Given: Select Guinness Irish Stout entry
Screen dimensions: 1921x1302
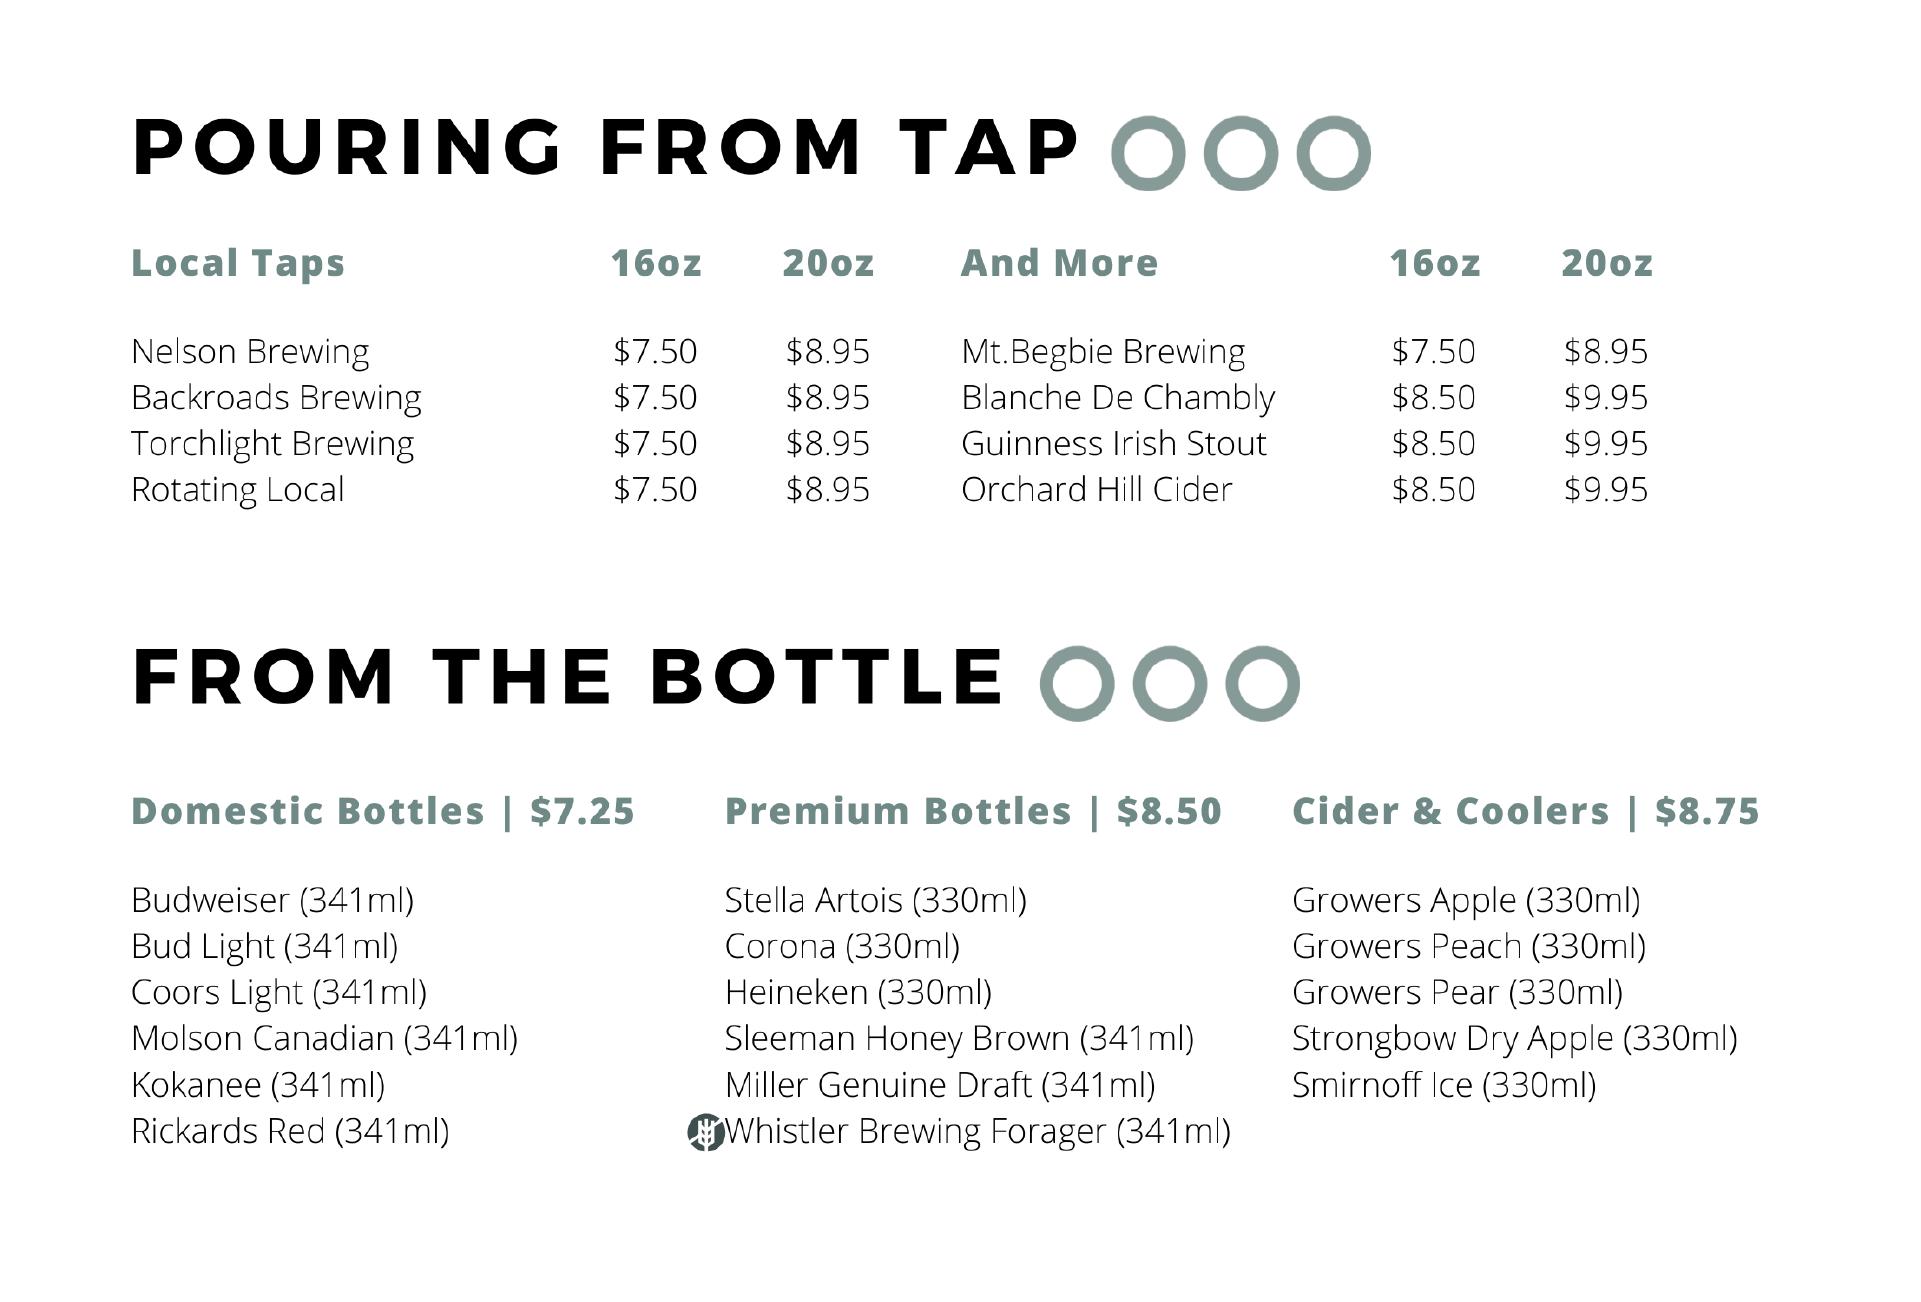Looking at the screenshot, I should (x=1113, y=443).
